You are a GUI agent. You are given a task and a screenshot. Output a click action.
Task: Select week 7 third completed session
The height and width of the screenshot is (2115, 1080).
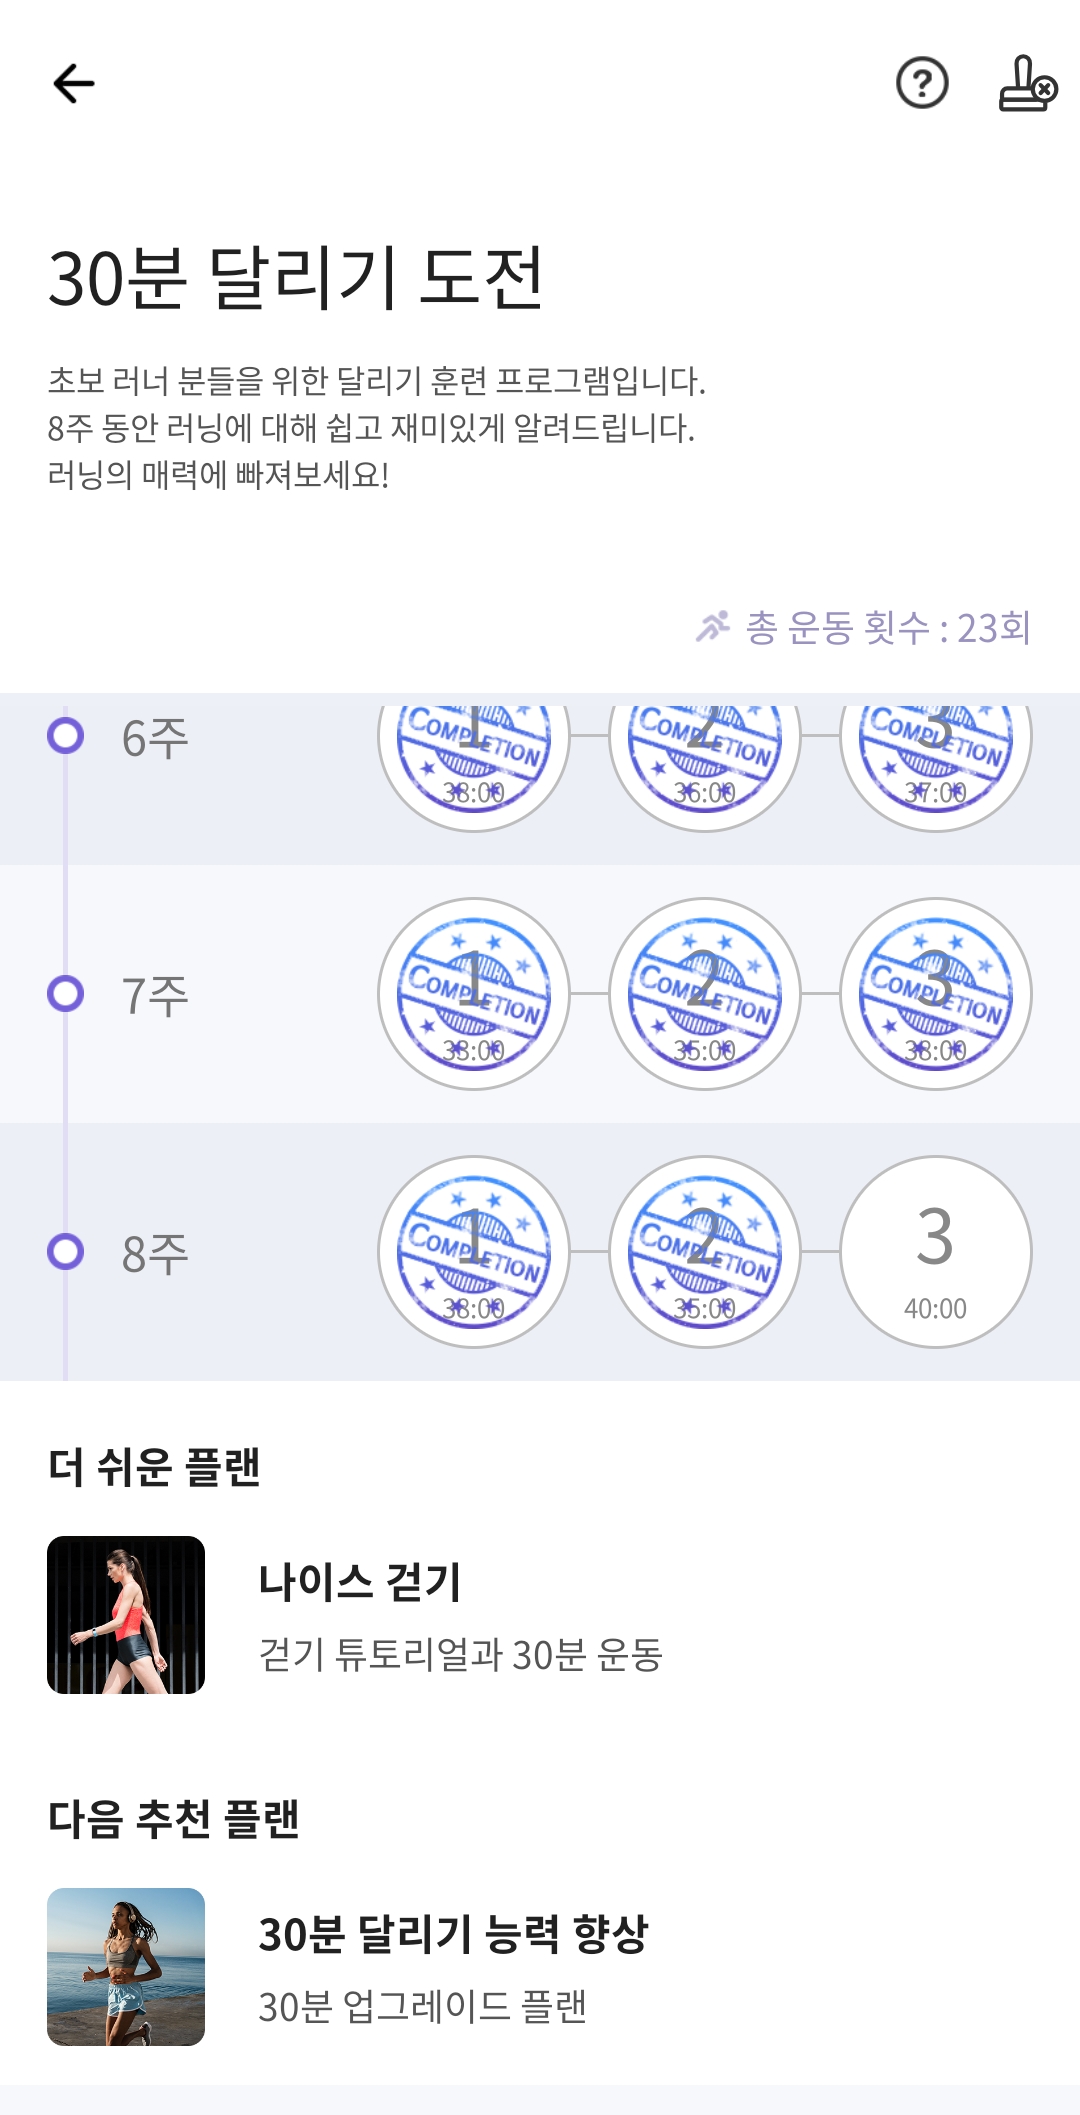(x=936, y=994)
